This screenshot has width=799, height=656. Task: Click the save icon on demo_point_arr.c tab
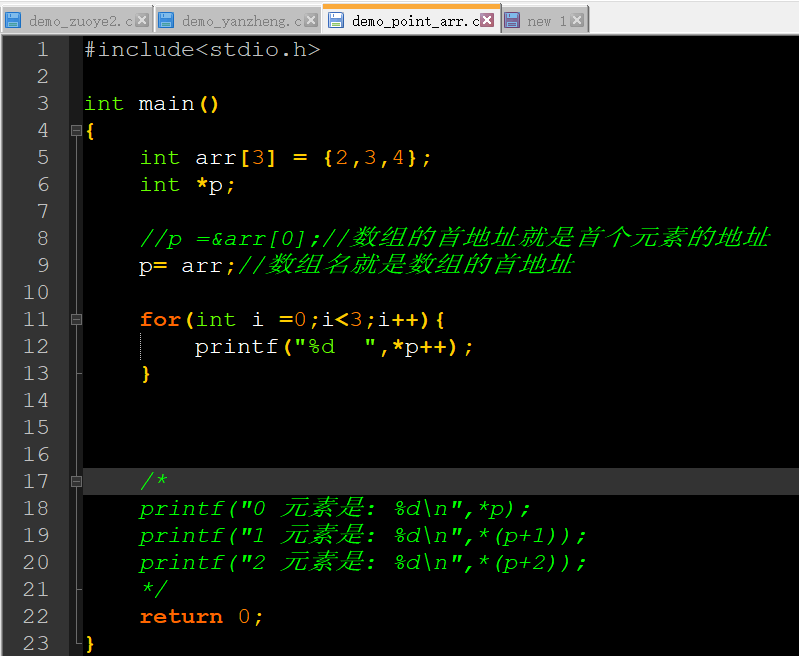click(x=335, y=20)
